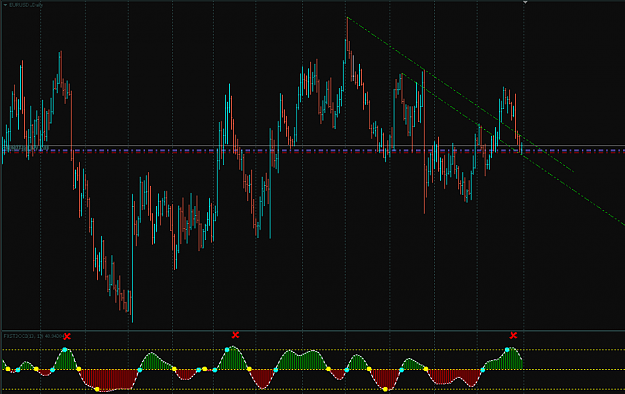The height and width of the screenshot is (394, 625).
Task: Select the upper green dashed trendline
Action: [460, 95]
